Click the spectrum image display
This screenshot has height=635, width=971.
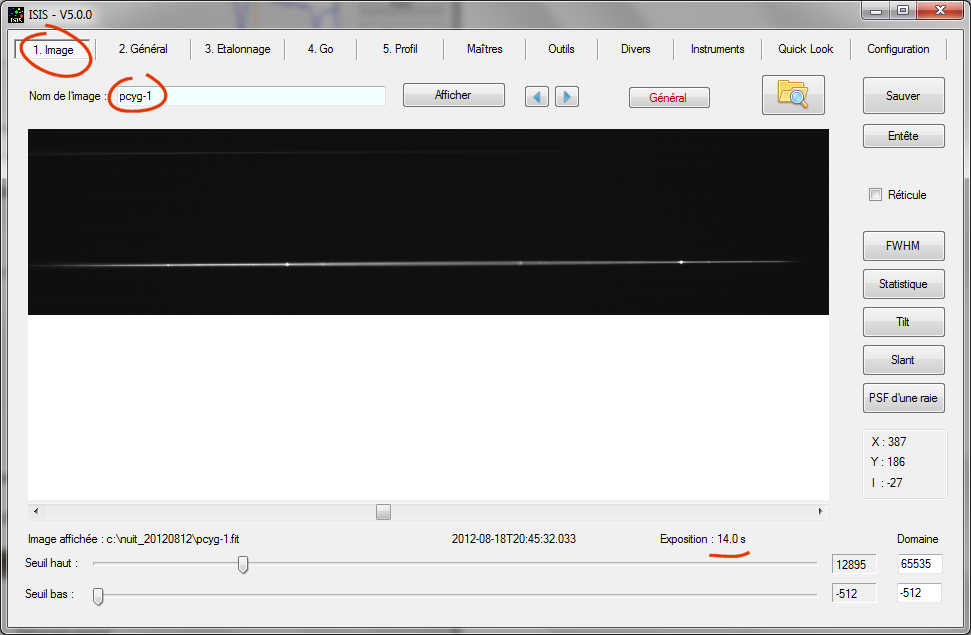pyautogui.click(x=428, y=222)
